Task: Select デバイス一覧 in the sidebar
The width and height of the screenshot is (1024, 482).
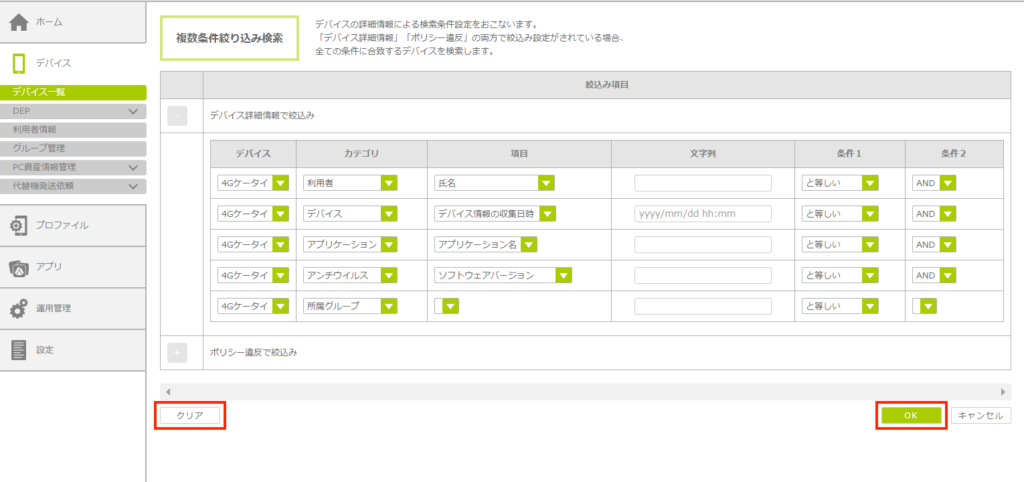Action: point(73,92)
